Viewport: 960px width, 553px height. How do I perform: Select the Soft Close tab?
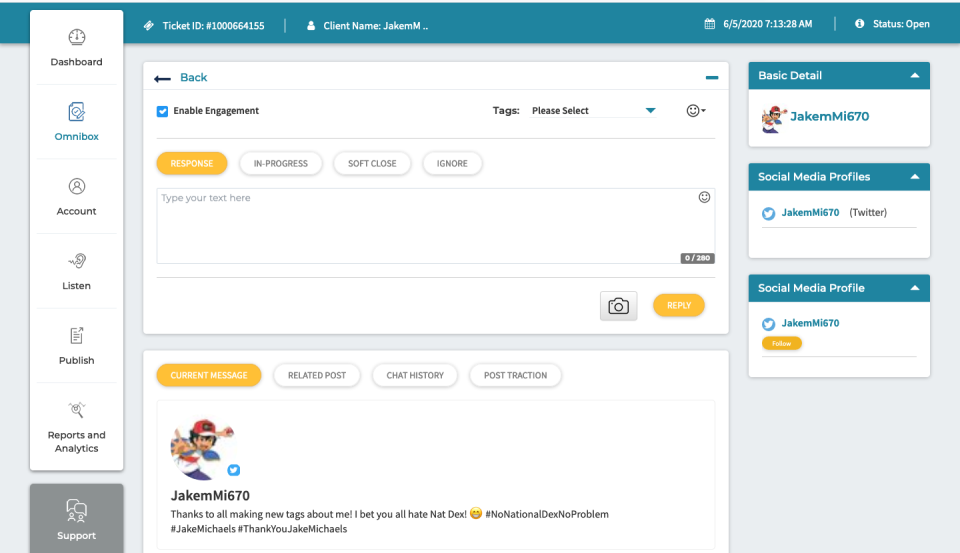point(372,164)
